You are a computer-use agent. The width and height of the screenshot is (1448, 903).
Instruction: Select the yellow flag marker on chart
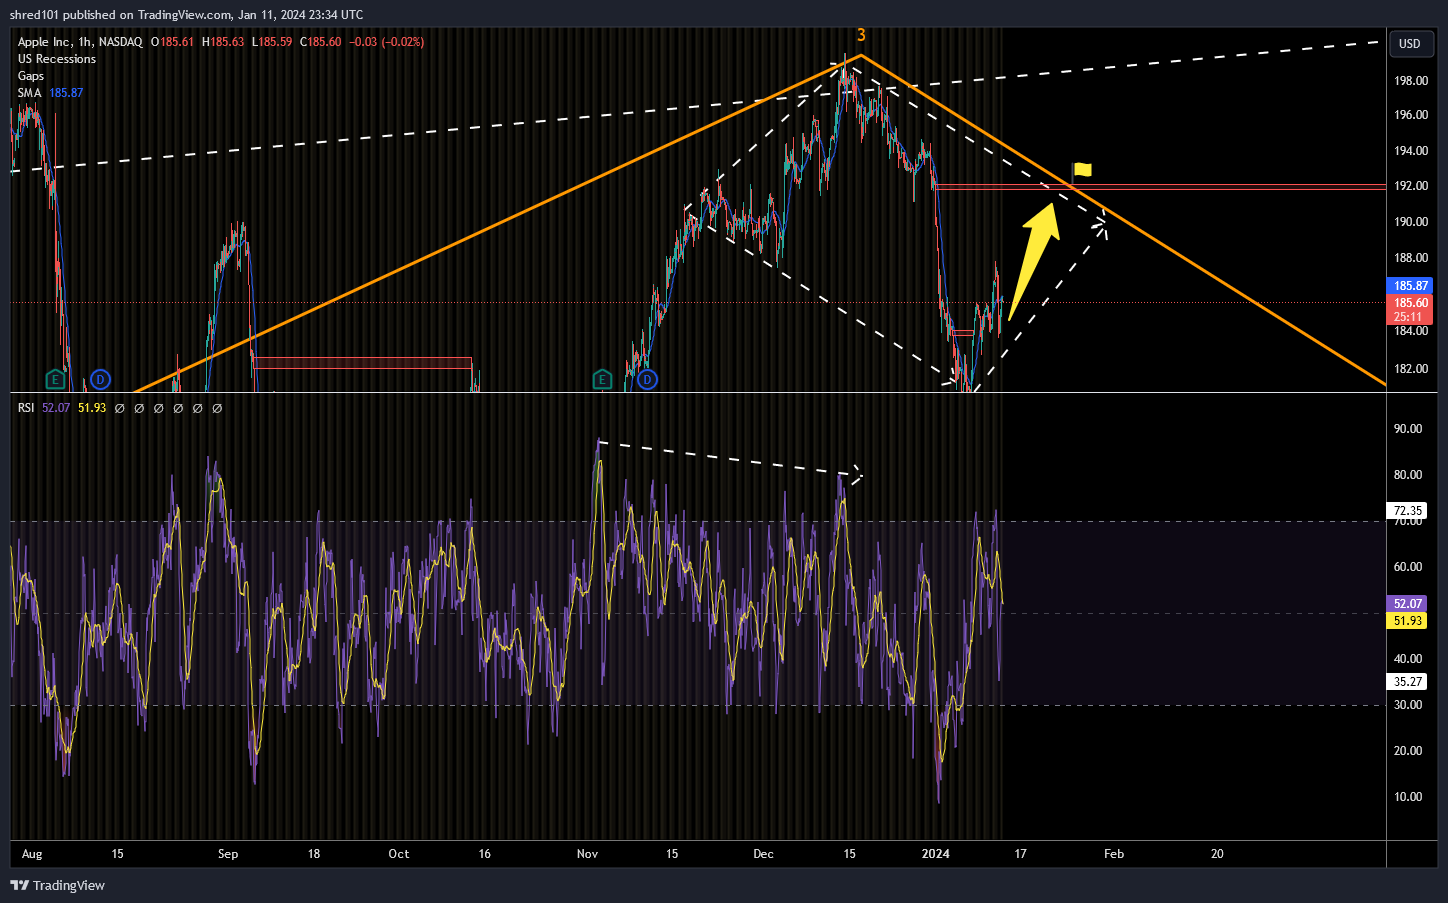pos(1081,171)
